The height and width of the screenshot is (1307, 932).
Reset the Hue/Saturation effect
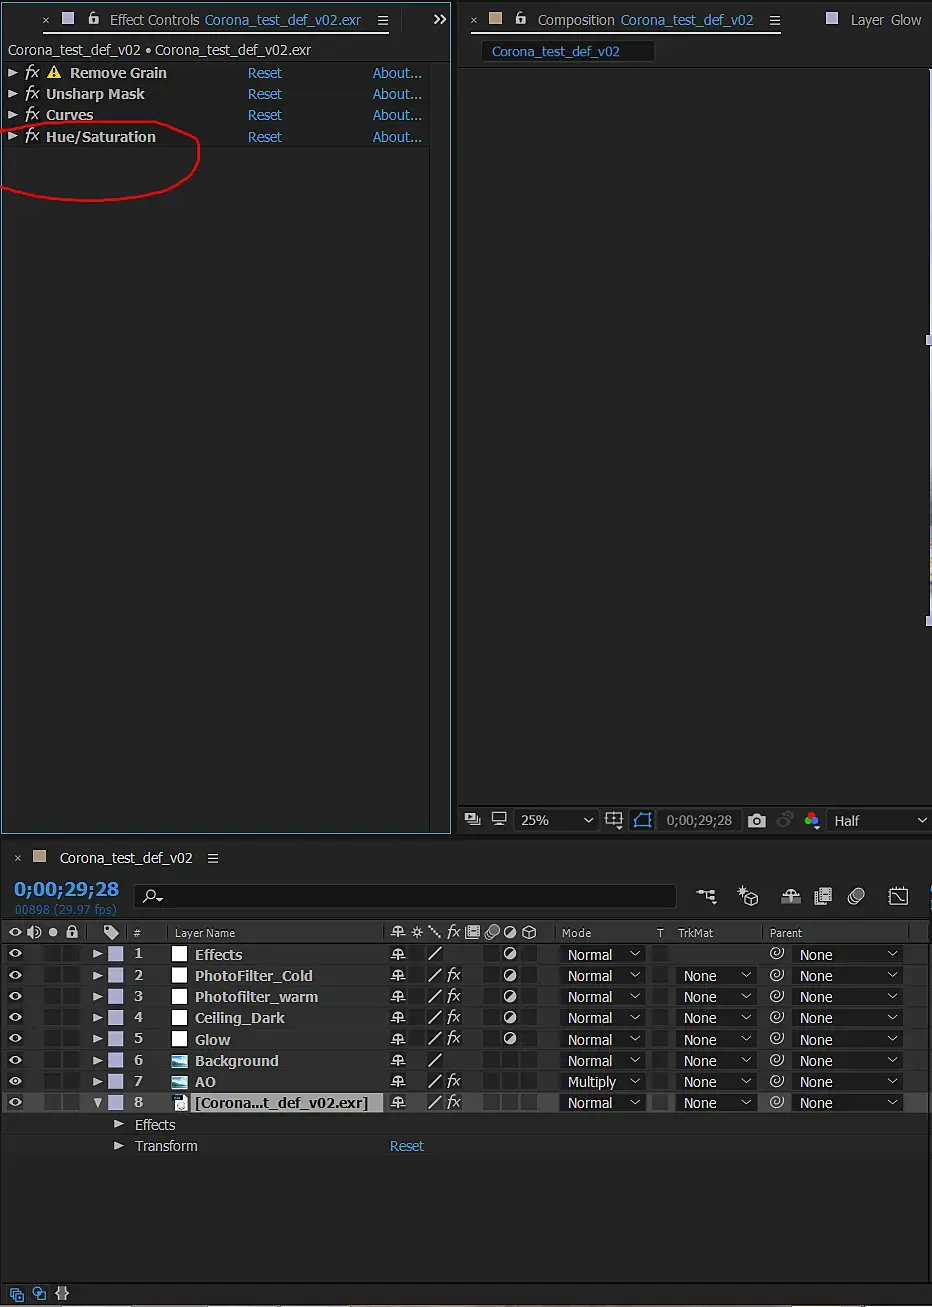tap(265, 137)
